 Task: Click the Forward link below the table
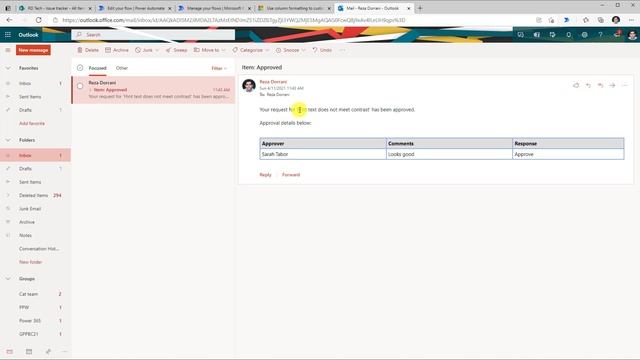(x=291, y=175)
